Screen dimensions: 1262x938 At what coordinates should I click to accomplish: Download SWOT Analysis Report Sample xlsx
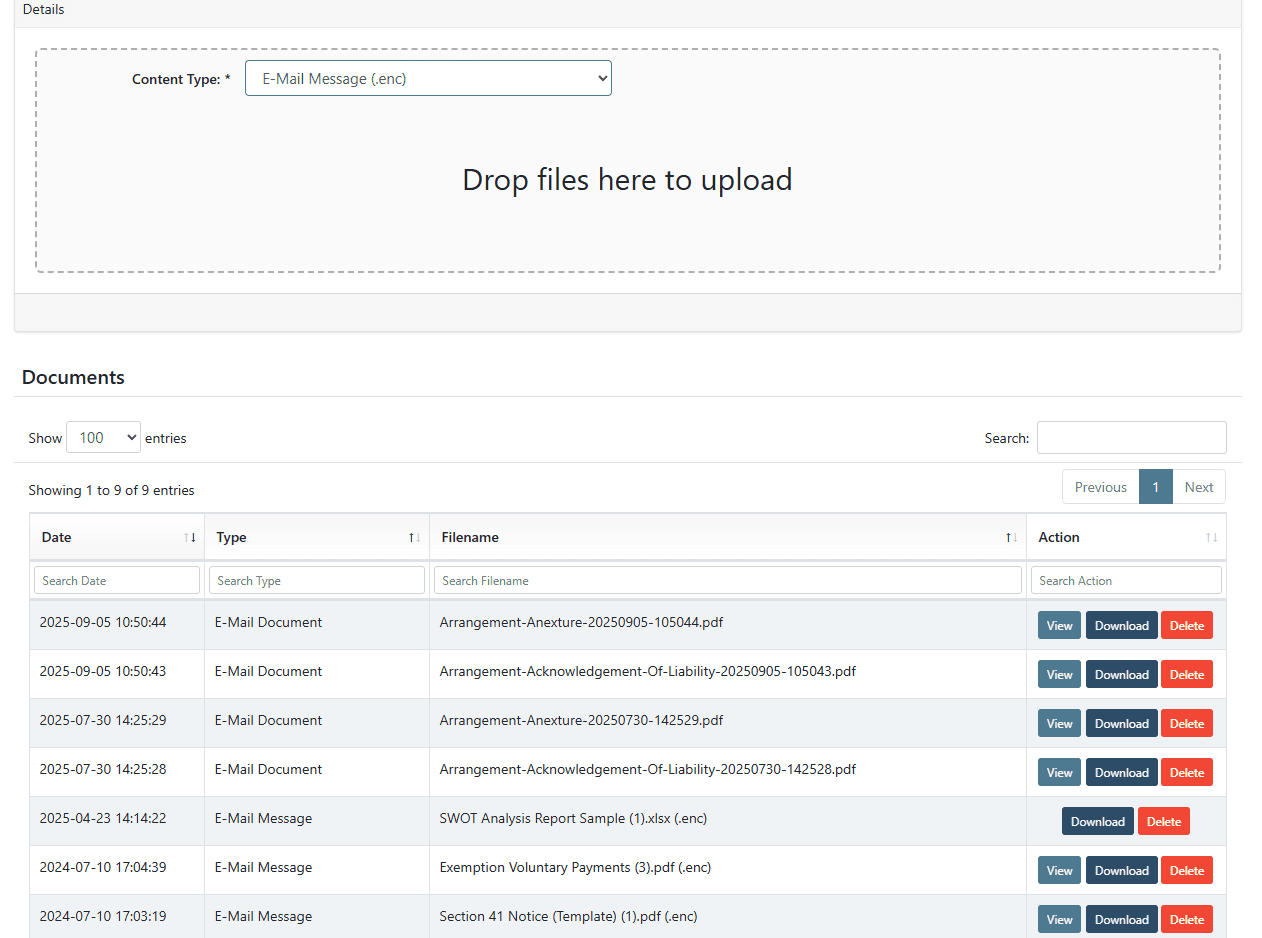point(1098,821)
